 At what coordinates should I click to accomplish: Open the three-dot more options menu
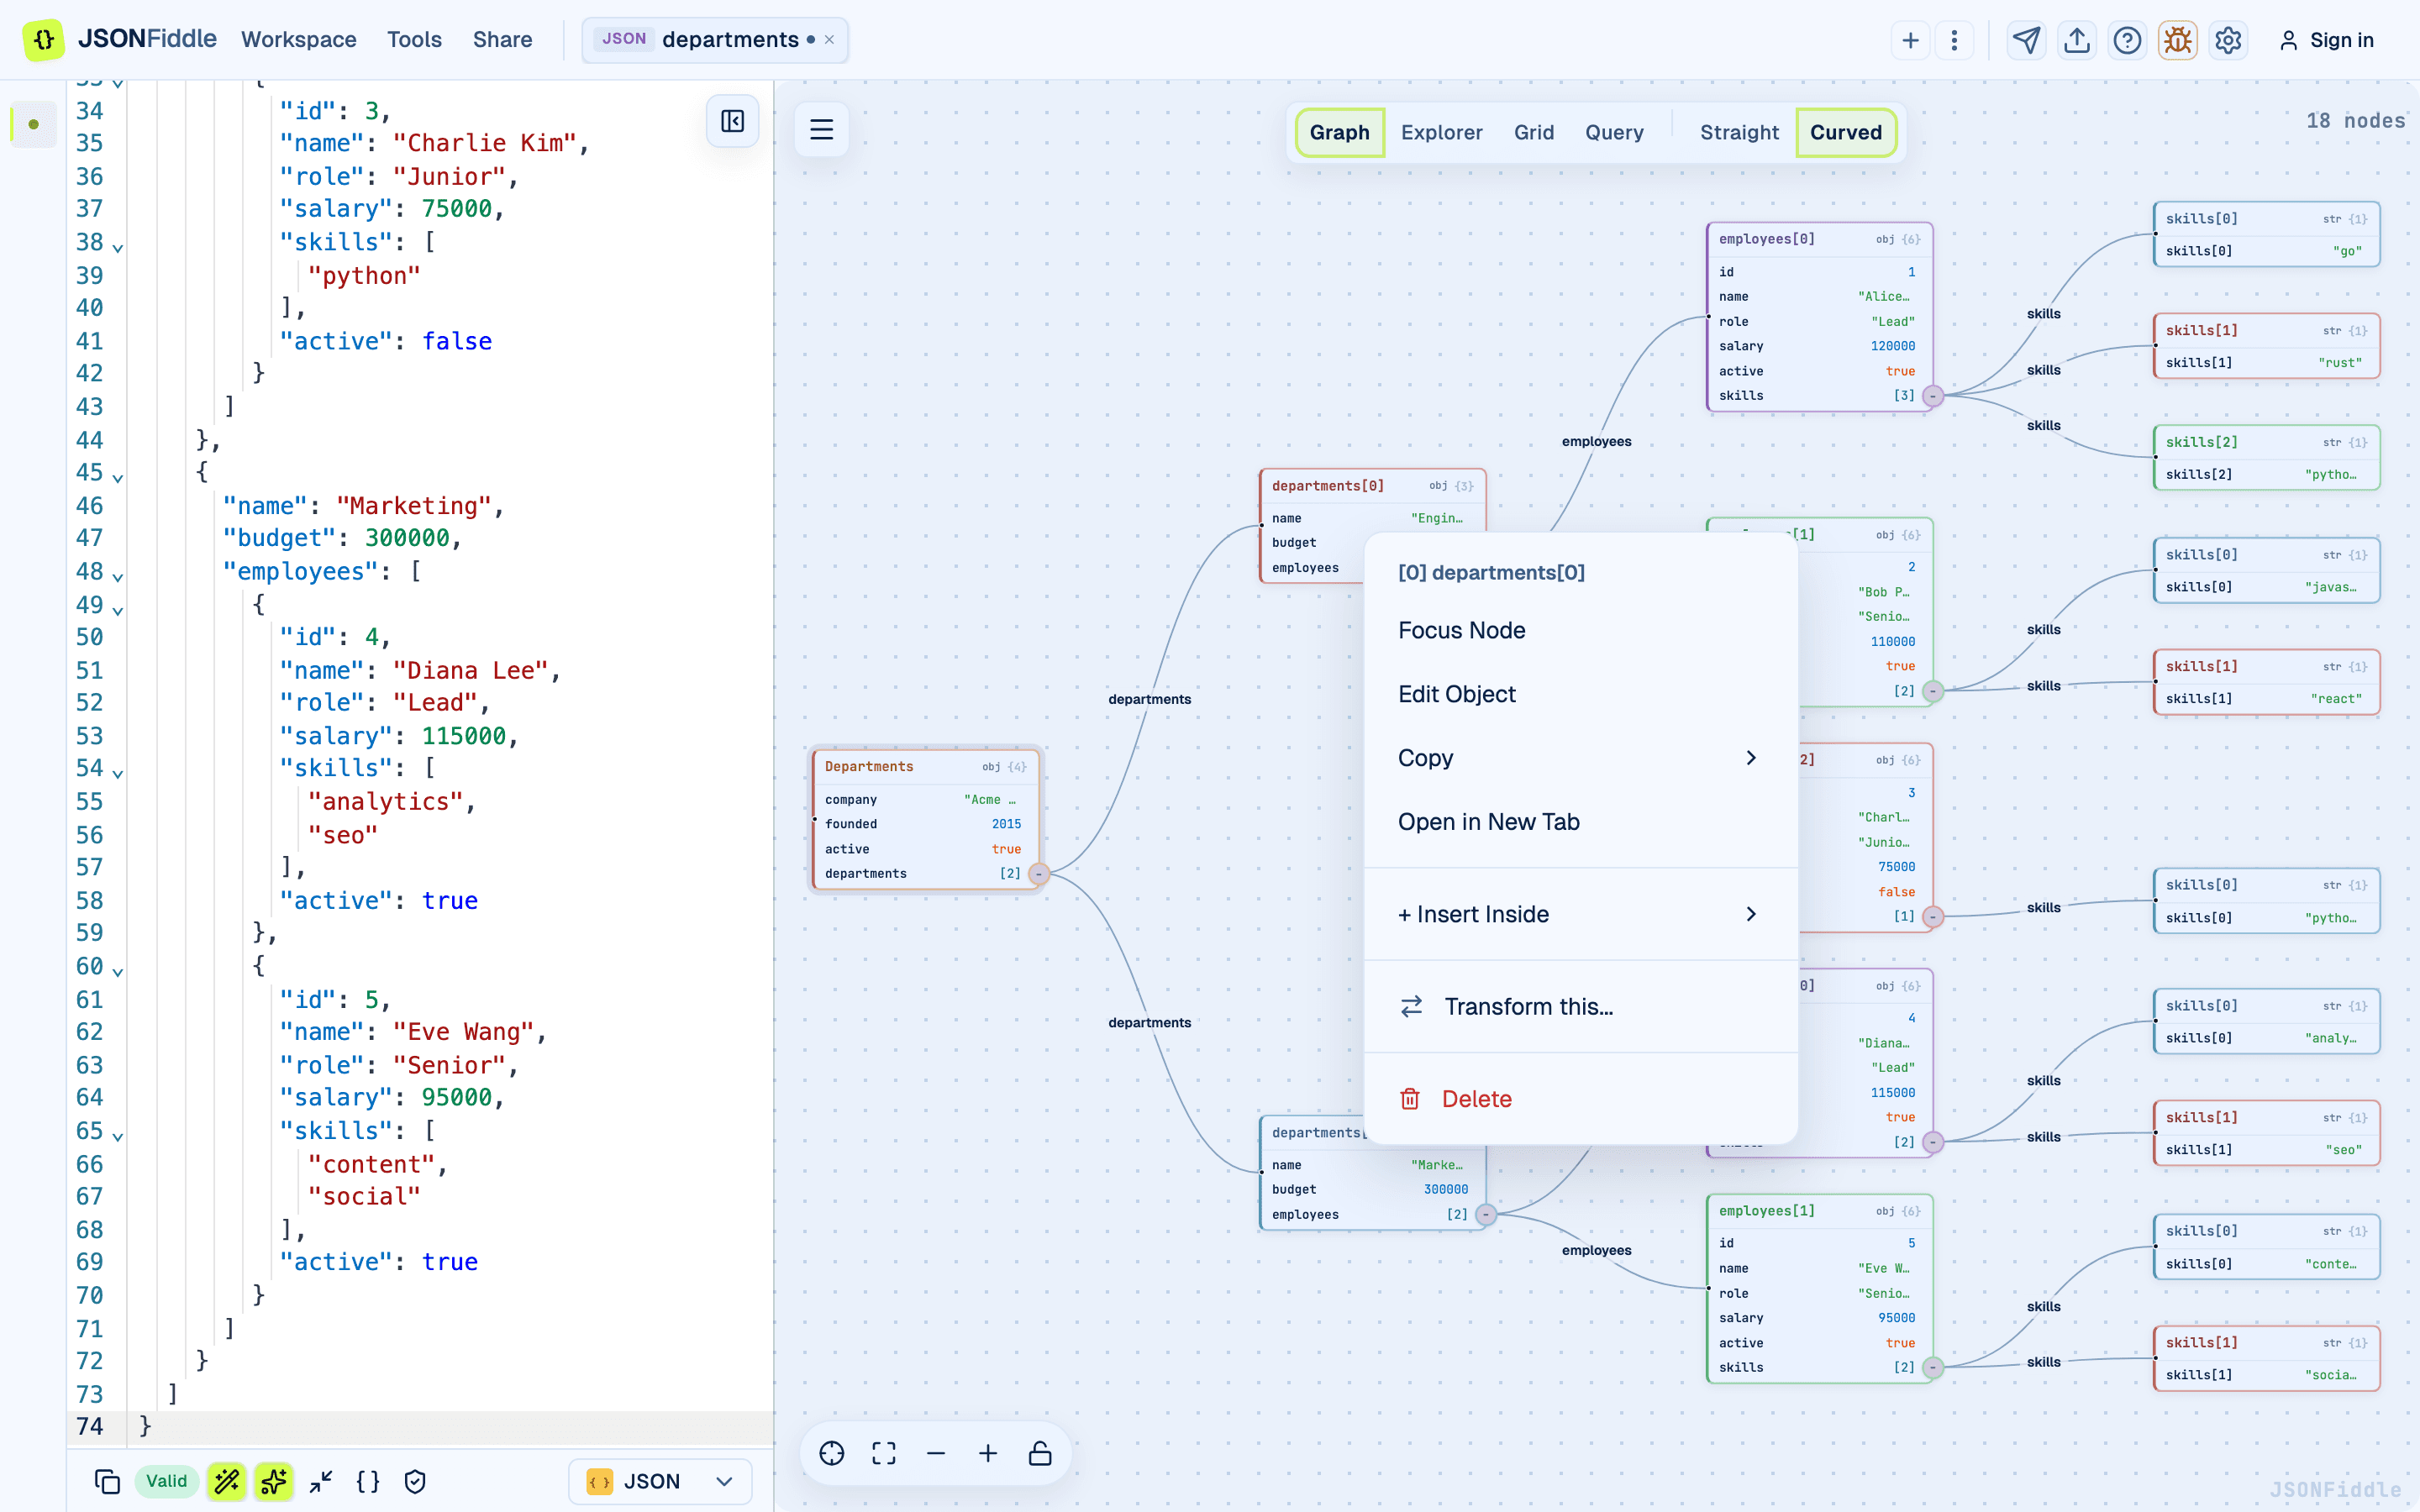tap(1954, 40)
